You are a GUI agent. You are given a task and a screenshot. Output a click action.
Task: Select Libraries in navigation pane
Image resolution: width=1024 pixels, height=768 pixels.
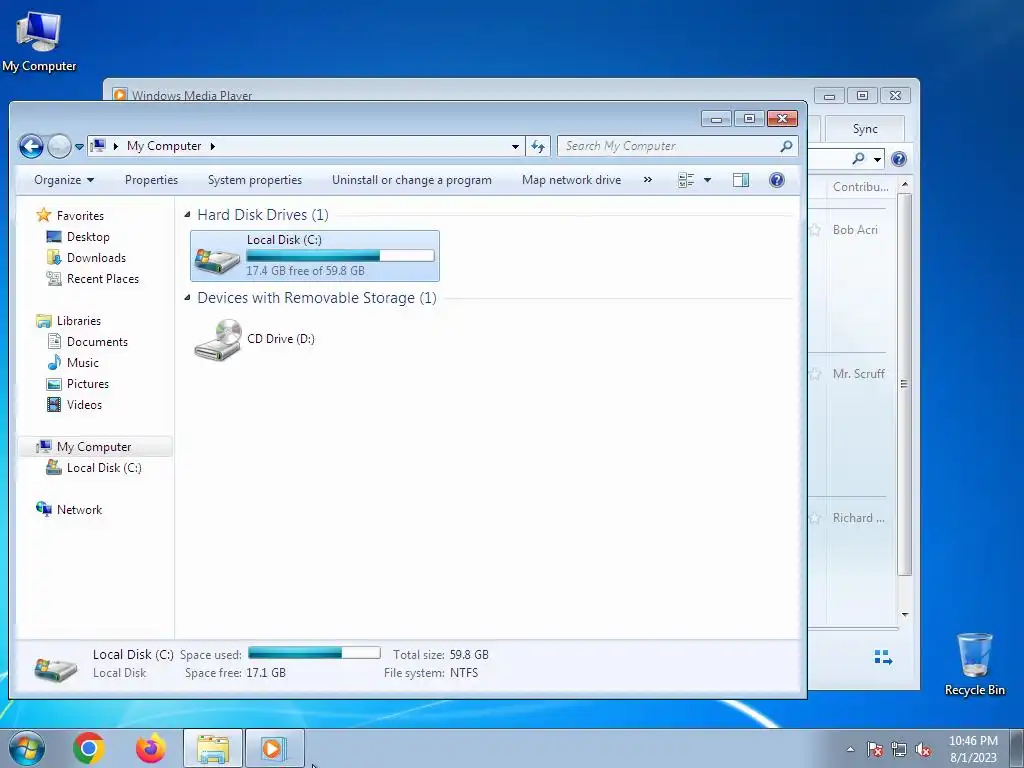click(x=78, y=321)
